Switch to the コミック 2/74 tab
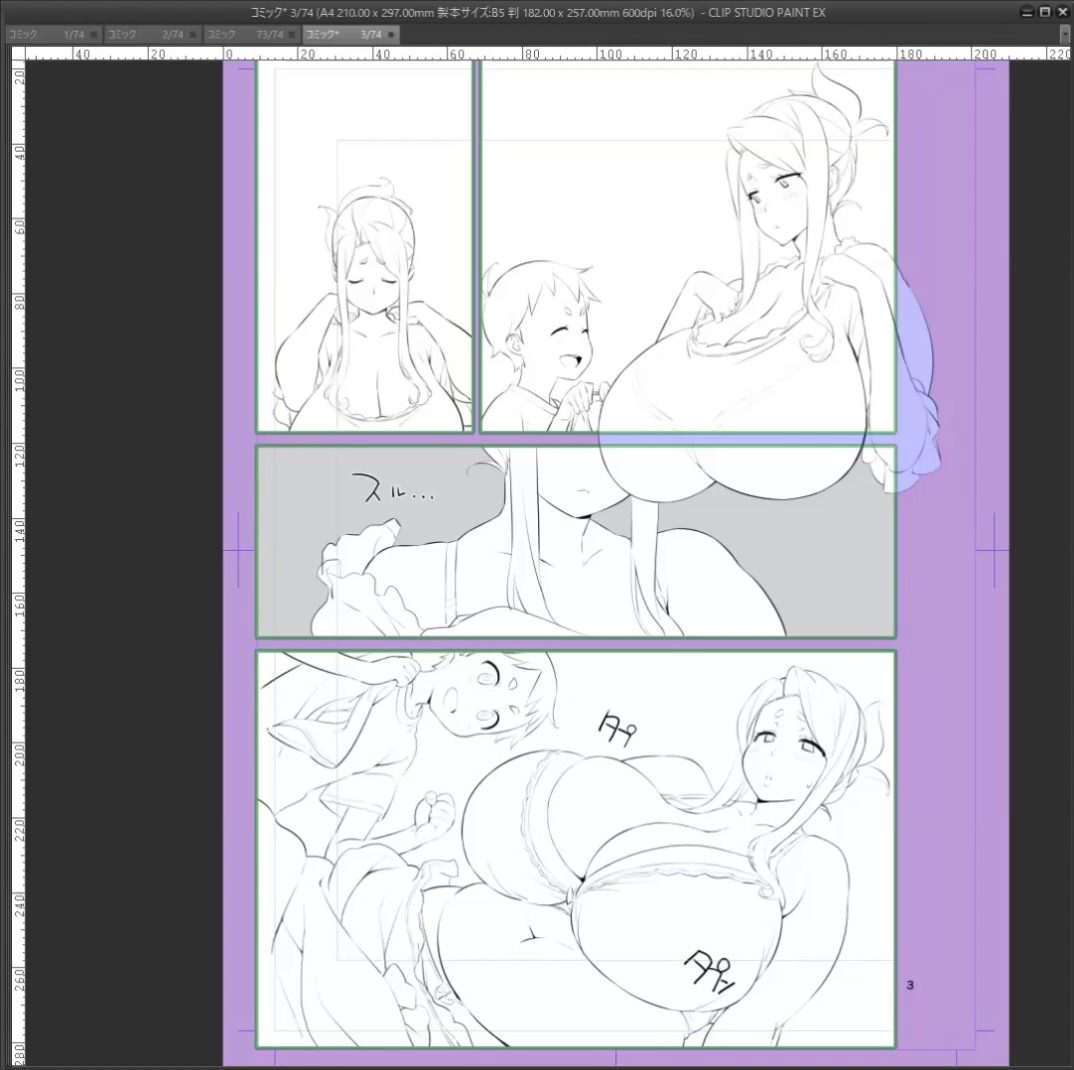 point(145,34)
